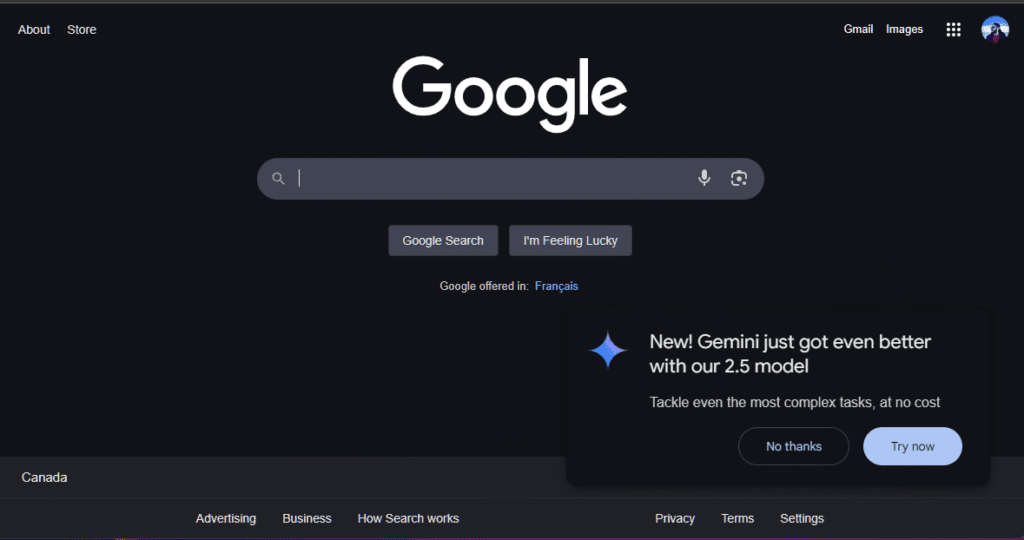Screen dimensions: 1024x540
Task: Click the Gemini sparkle star icon
Action: point(607,350)
